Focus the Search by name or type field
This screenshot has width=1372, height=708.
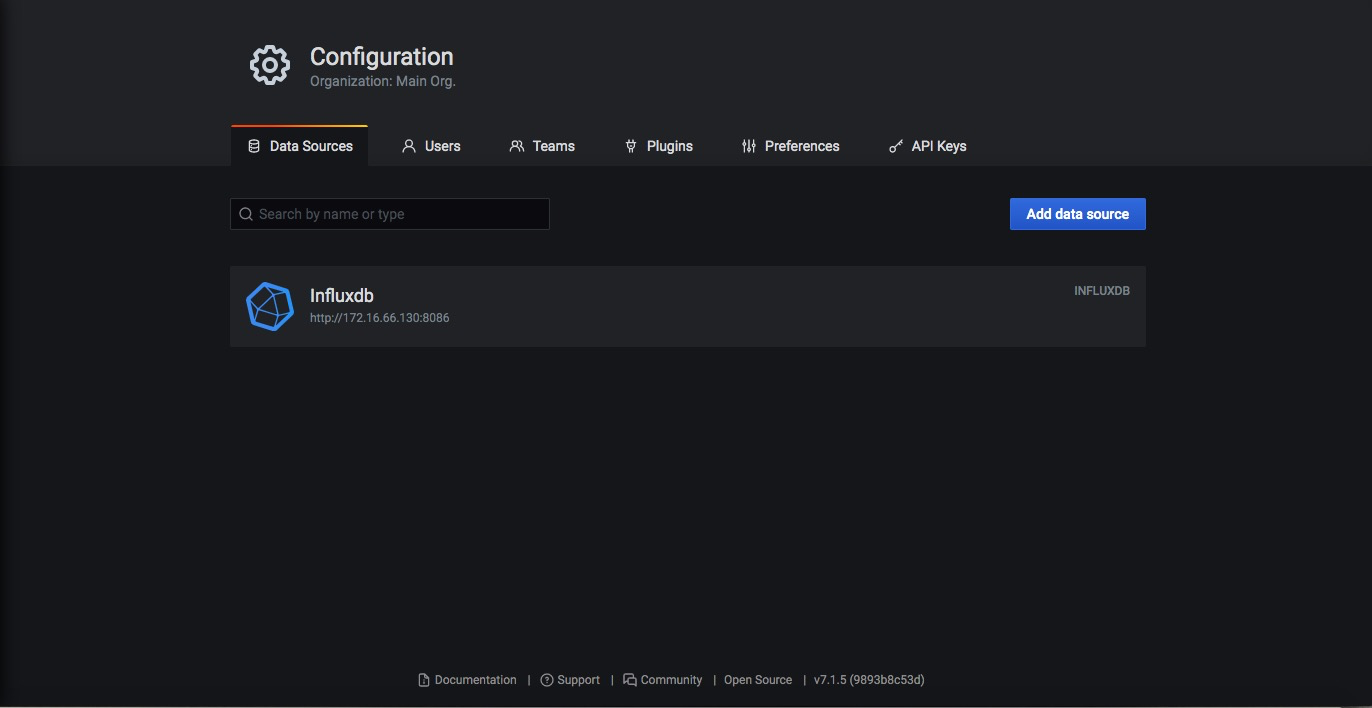[390, 214]
